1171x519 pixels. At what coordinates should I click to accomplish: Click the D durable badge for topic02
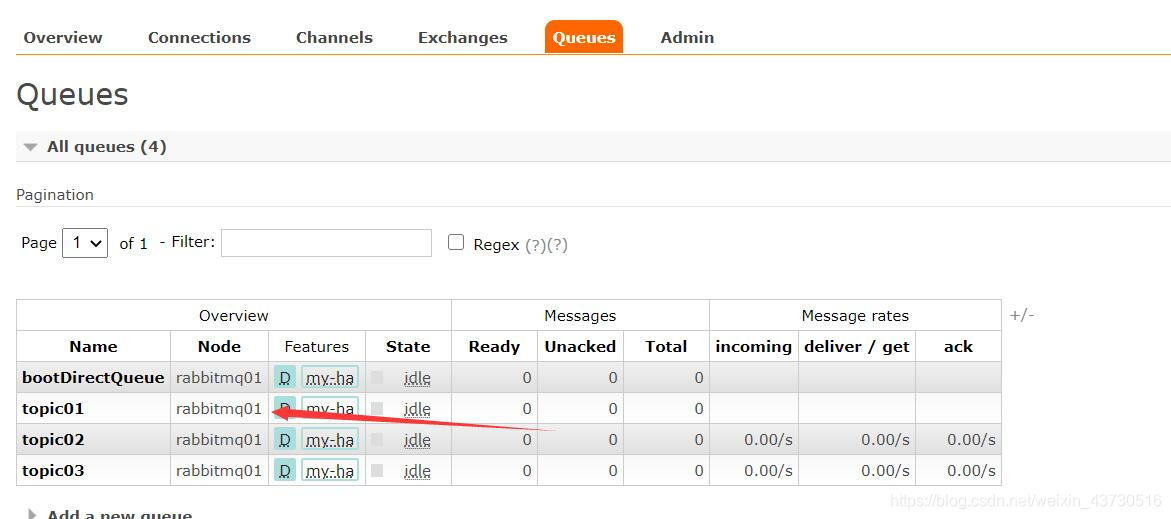(x=285, y=440)
